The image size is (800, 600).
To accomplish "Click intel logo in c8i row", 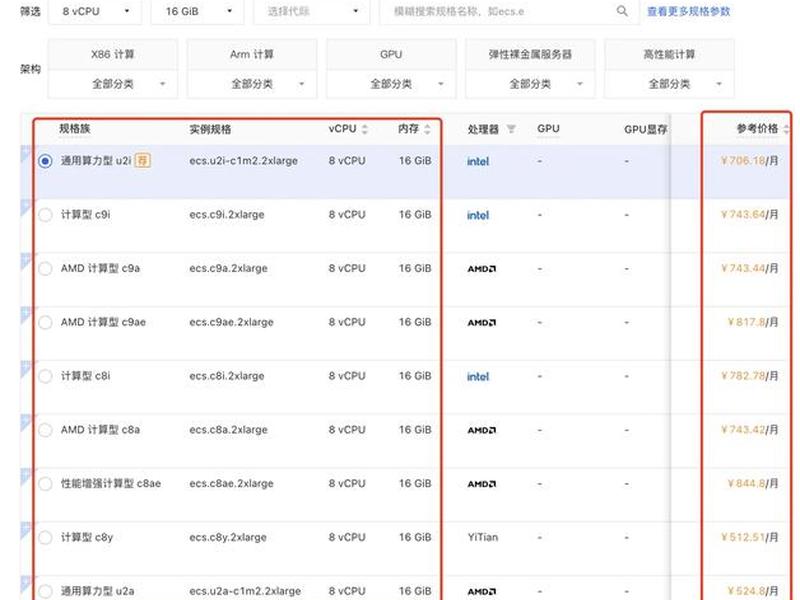I will 478,377.
